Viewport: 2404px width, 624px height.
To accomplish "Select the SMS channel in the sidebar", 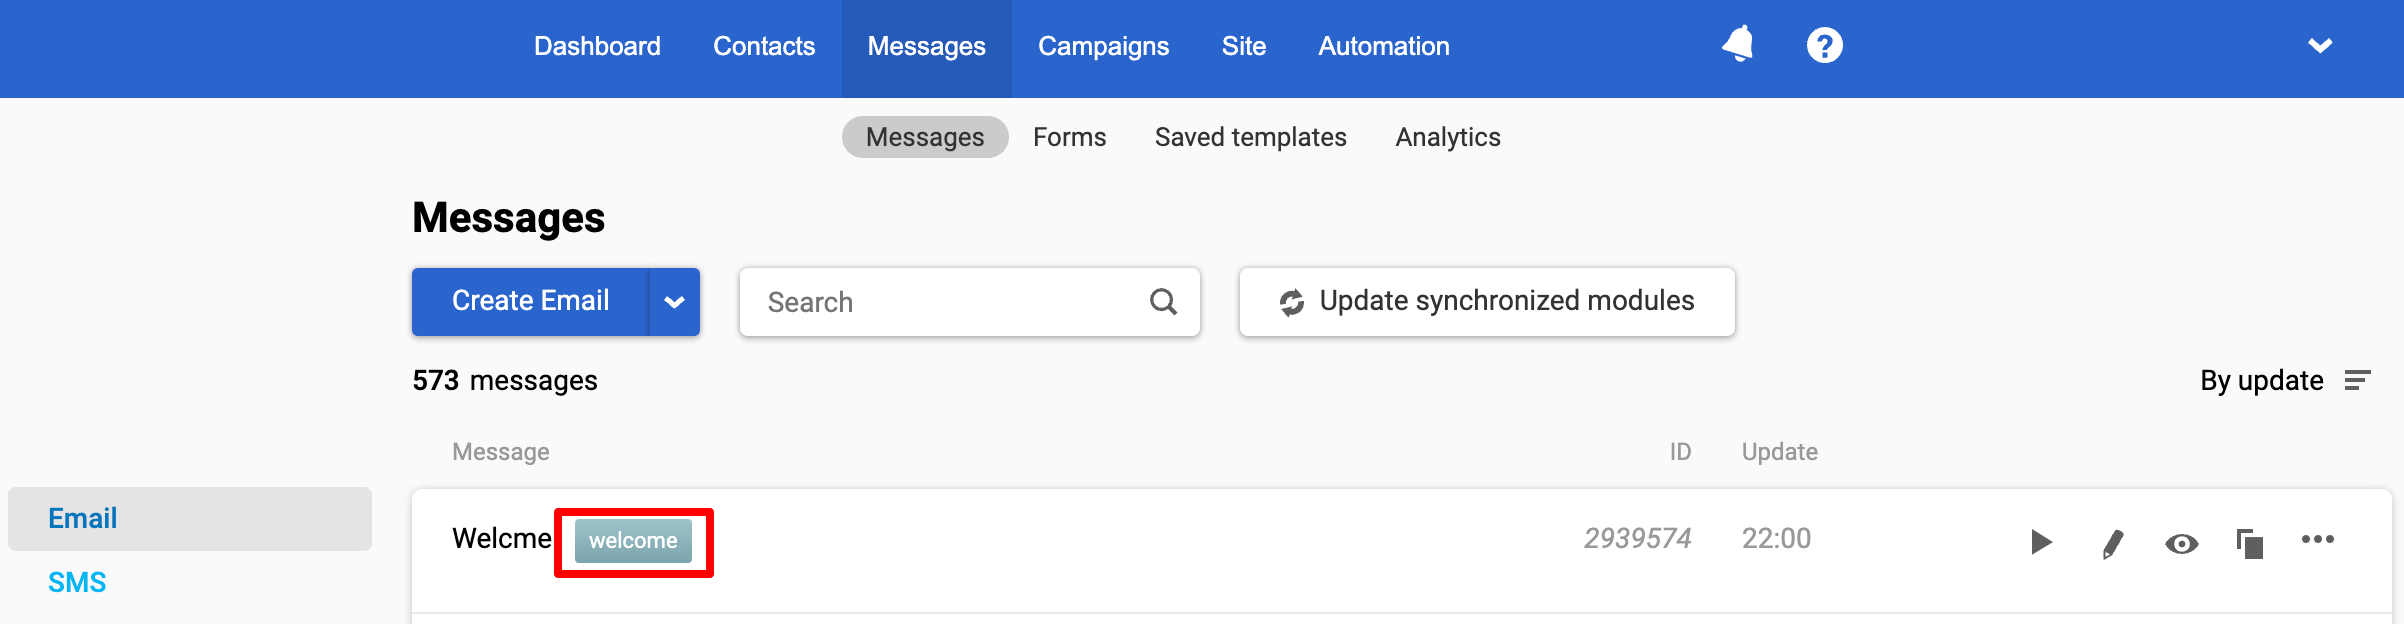I will pyautogui.click(x=77, y=582).
